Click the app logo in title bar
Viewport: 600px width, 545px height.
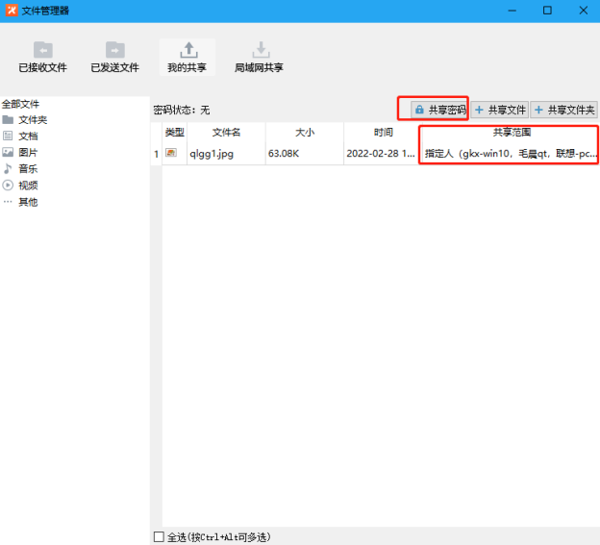(12, 10)
